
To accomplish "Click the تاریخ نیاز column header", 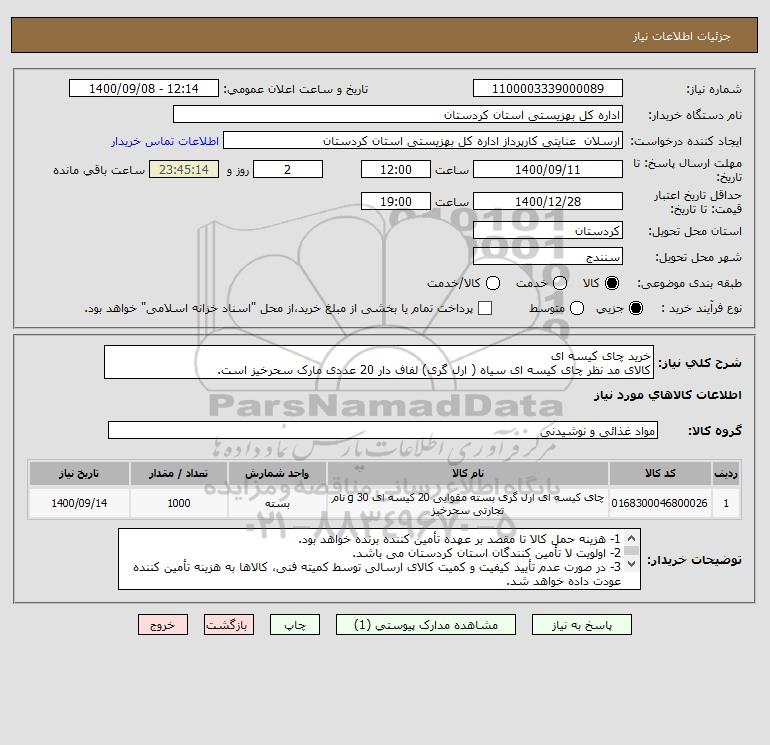I will point(79,473).
